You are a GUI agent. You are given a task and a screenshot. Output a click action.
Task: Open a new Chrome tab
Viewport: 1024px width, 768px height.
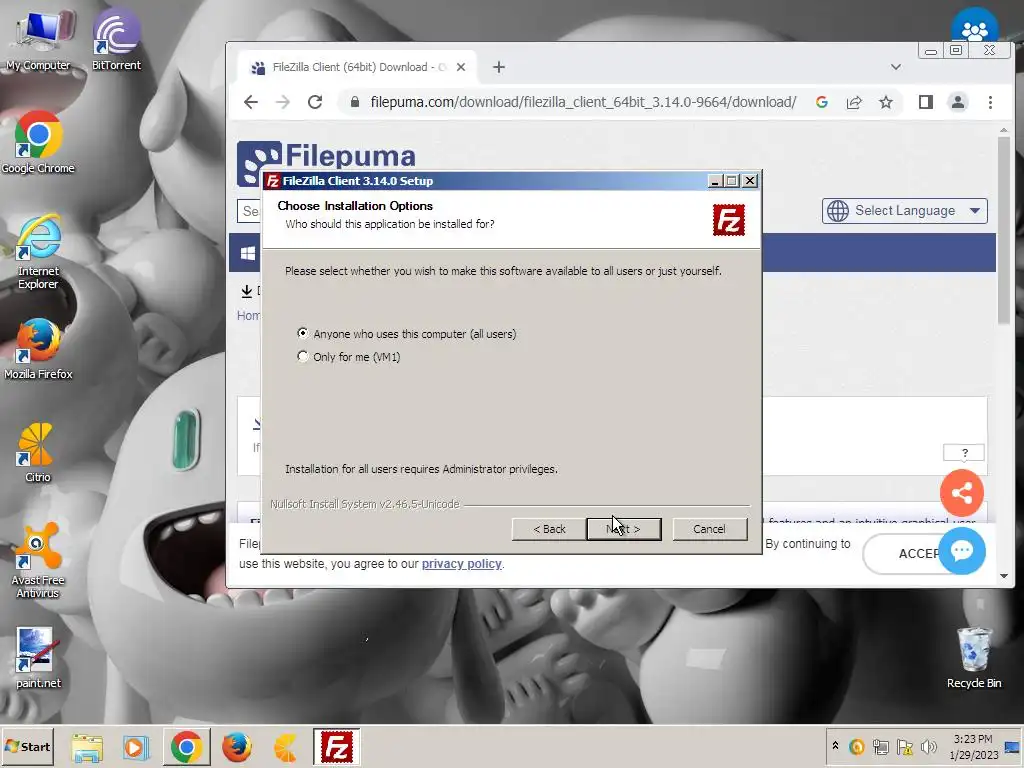[x=499, y=67]
